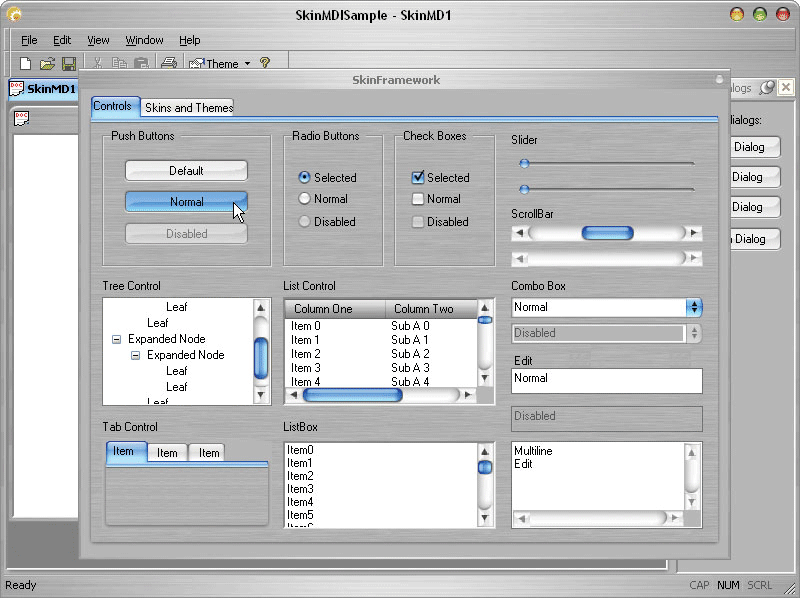The height and width of the screenshot is (598, 800).
Task: Open context help via the question mark icon
Action: tap(266, 63)
